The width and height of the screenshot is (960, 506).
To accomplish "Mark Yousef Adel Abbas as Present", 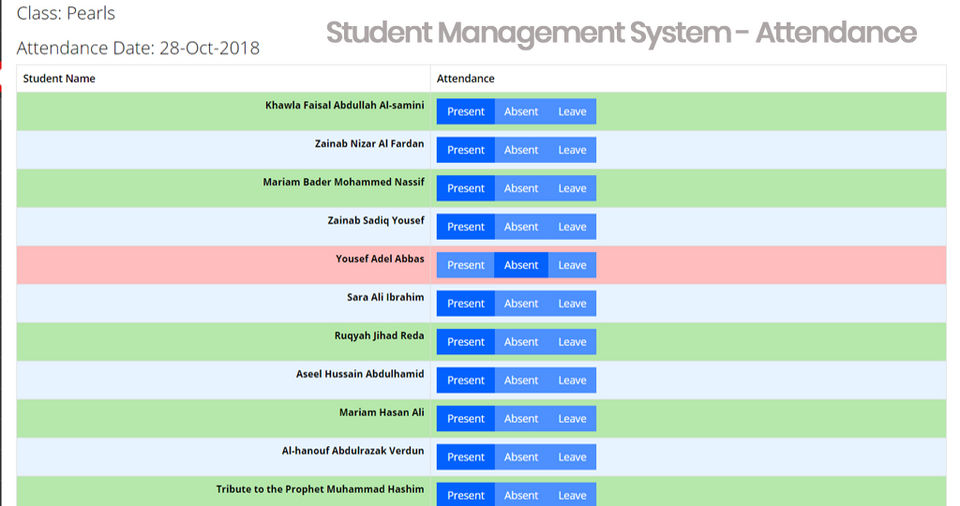I will [x=465, y=265].
